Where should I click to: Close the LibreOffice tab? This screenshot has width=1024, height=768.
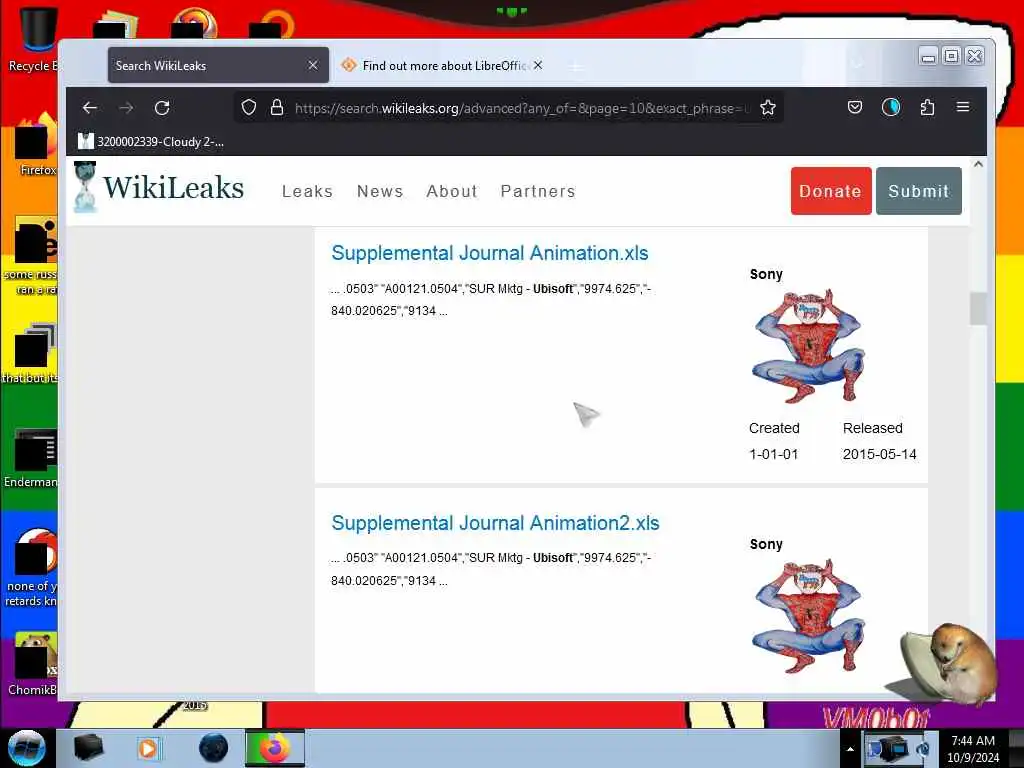coord(537,65)
